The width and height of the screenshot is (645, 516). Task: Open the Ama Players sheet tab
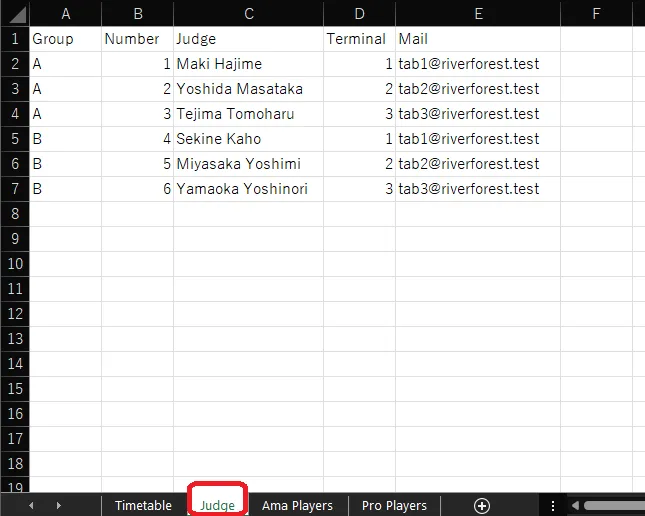click(x=297, y=506)
